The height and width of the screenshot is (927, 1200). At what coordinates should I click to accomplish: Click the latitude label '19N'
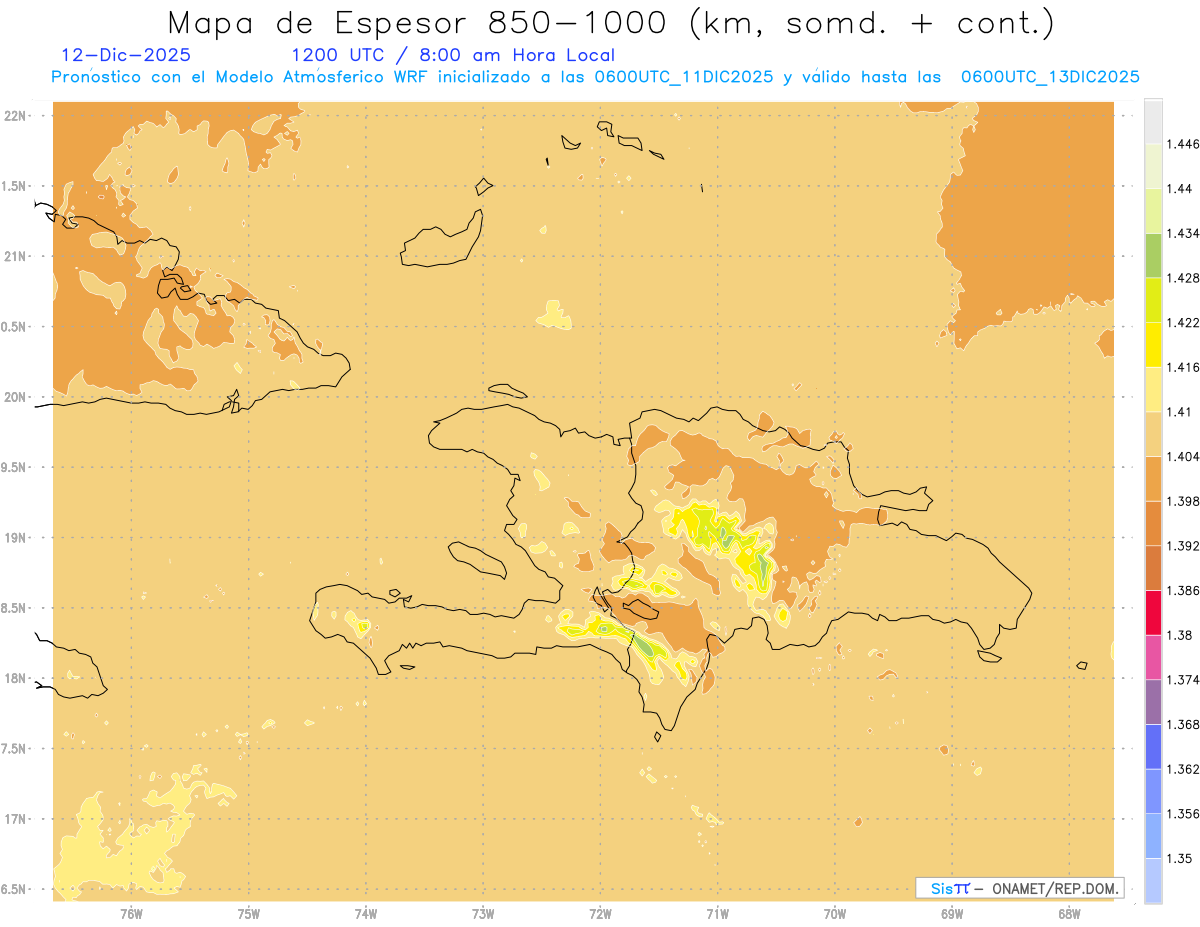(x=14, y=538)
